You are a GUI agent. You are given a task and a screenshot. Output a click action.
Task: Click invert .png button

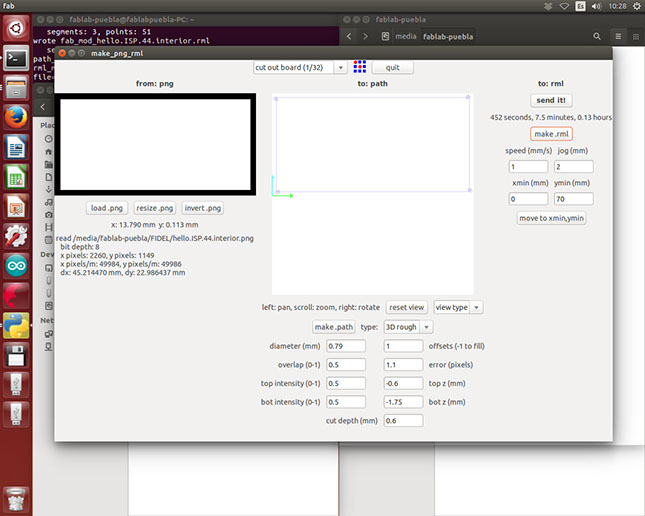[202, 208]
